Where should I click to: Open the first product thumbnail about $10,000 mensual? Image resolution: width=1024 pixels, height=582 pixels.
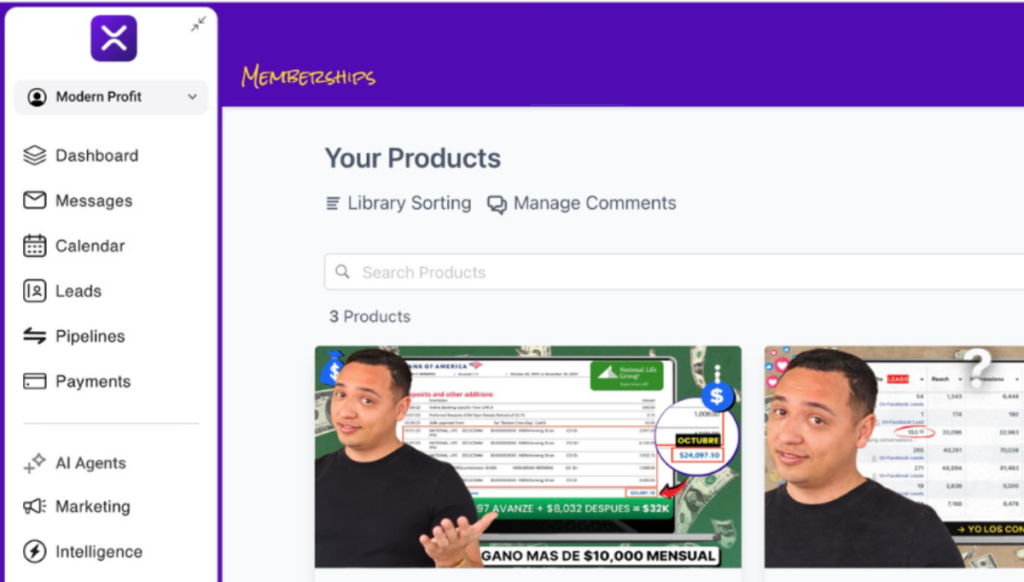pyautogui.click(x=528, y=457)
